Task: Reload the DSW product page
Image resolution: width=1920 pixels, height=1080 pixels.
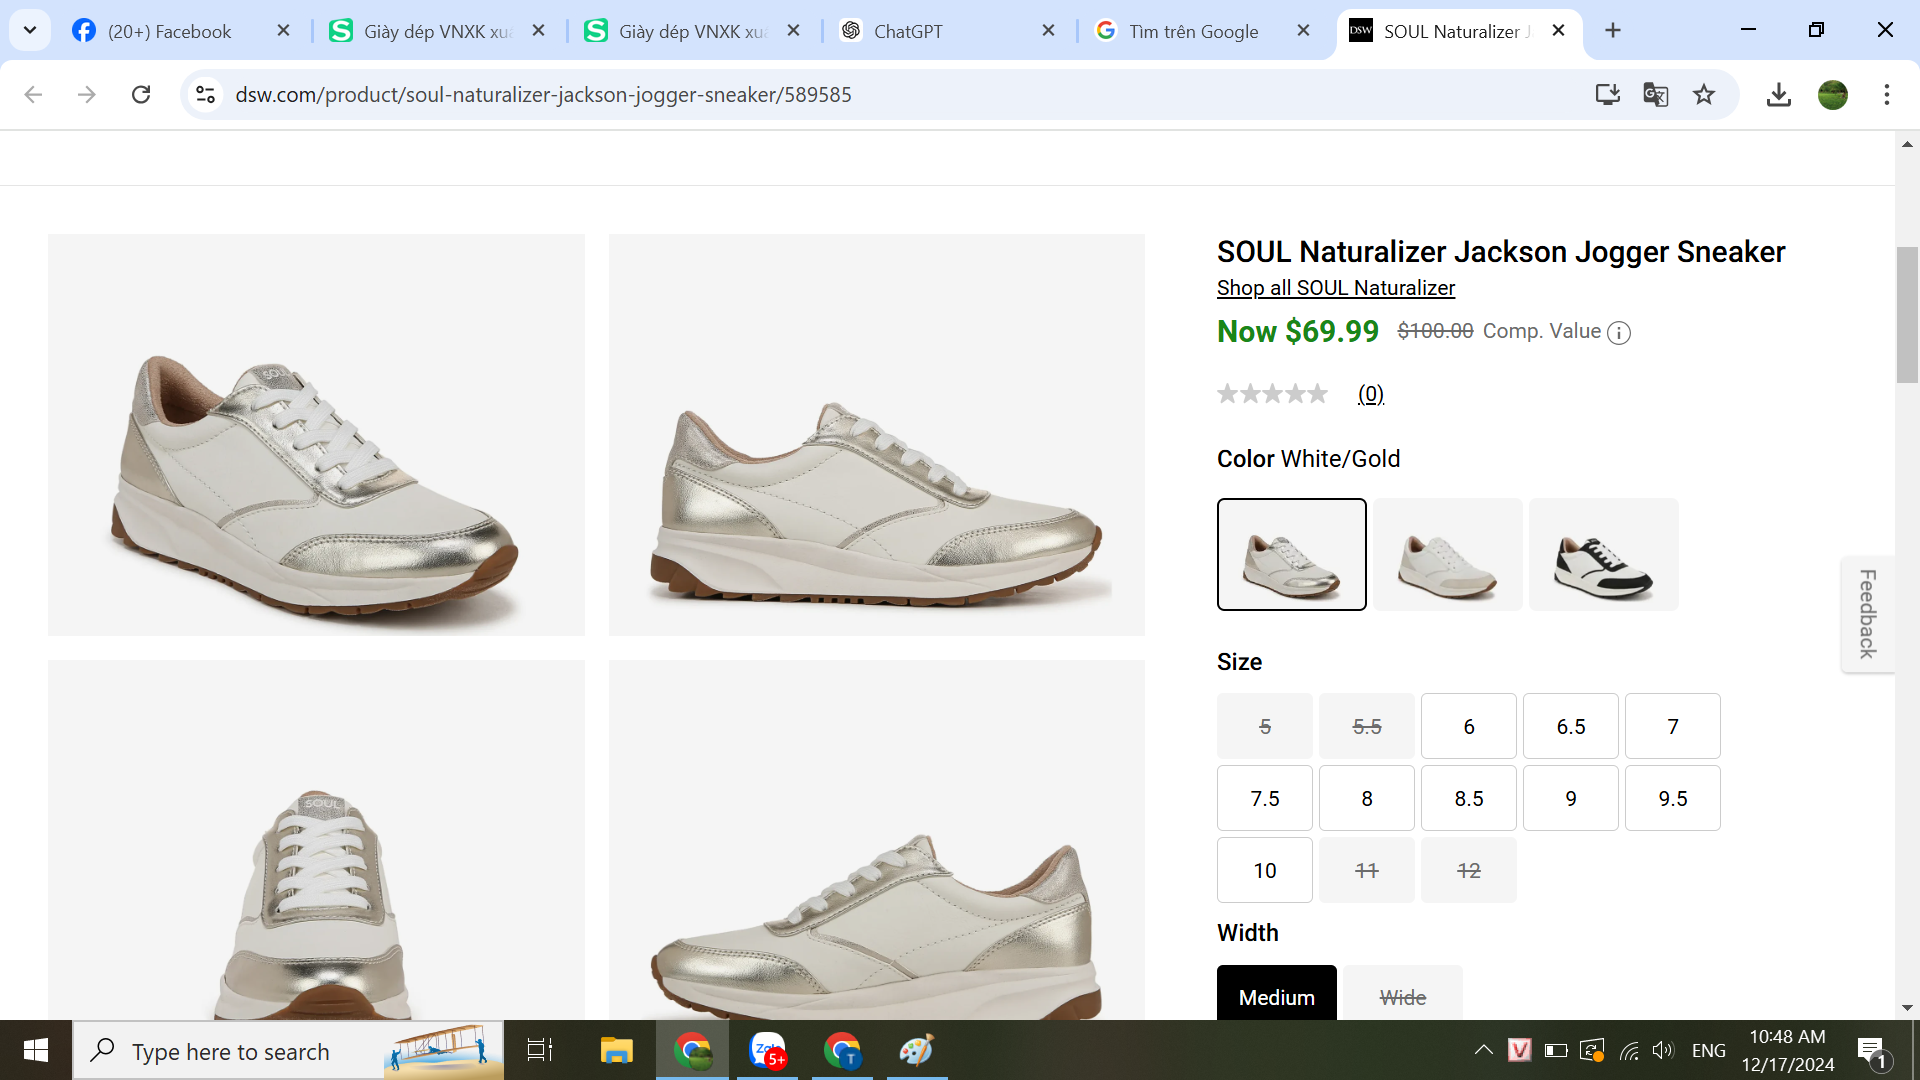Action: point(141,95)
